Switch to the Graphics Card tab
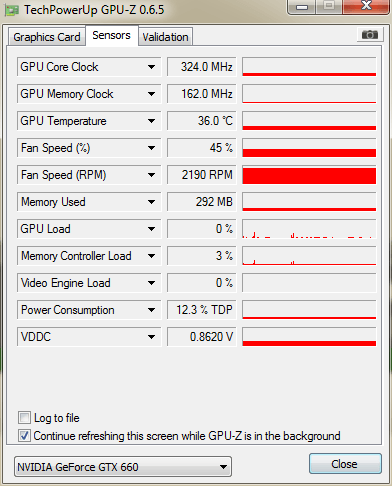This screenshot has height=486, width=392. click(47, 37)
